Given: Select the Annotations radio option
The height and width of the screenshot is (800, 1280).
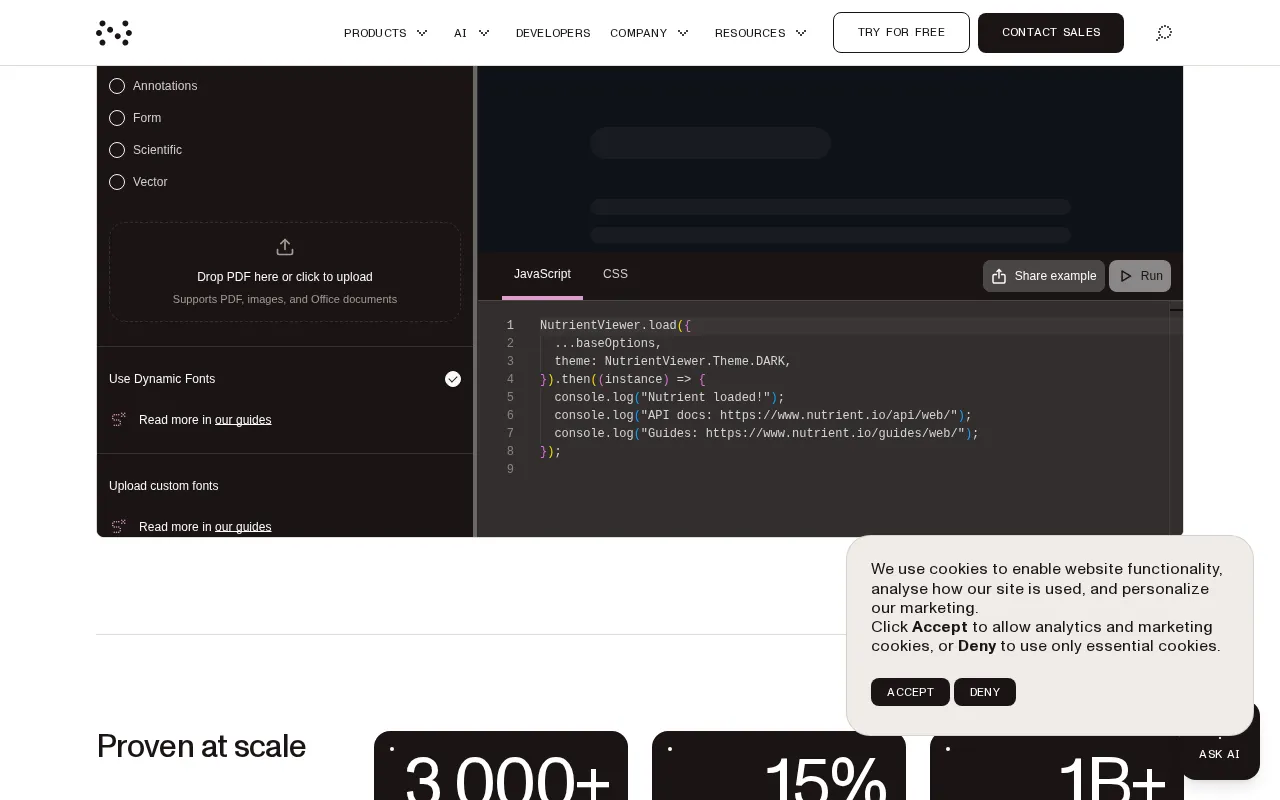Looking at the screenshot, I should click(x=117, y=86).
